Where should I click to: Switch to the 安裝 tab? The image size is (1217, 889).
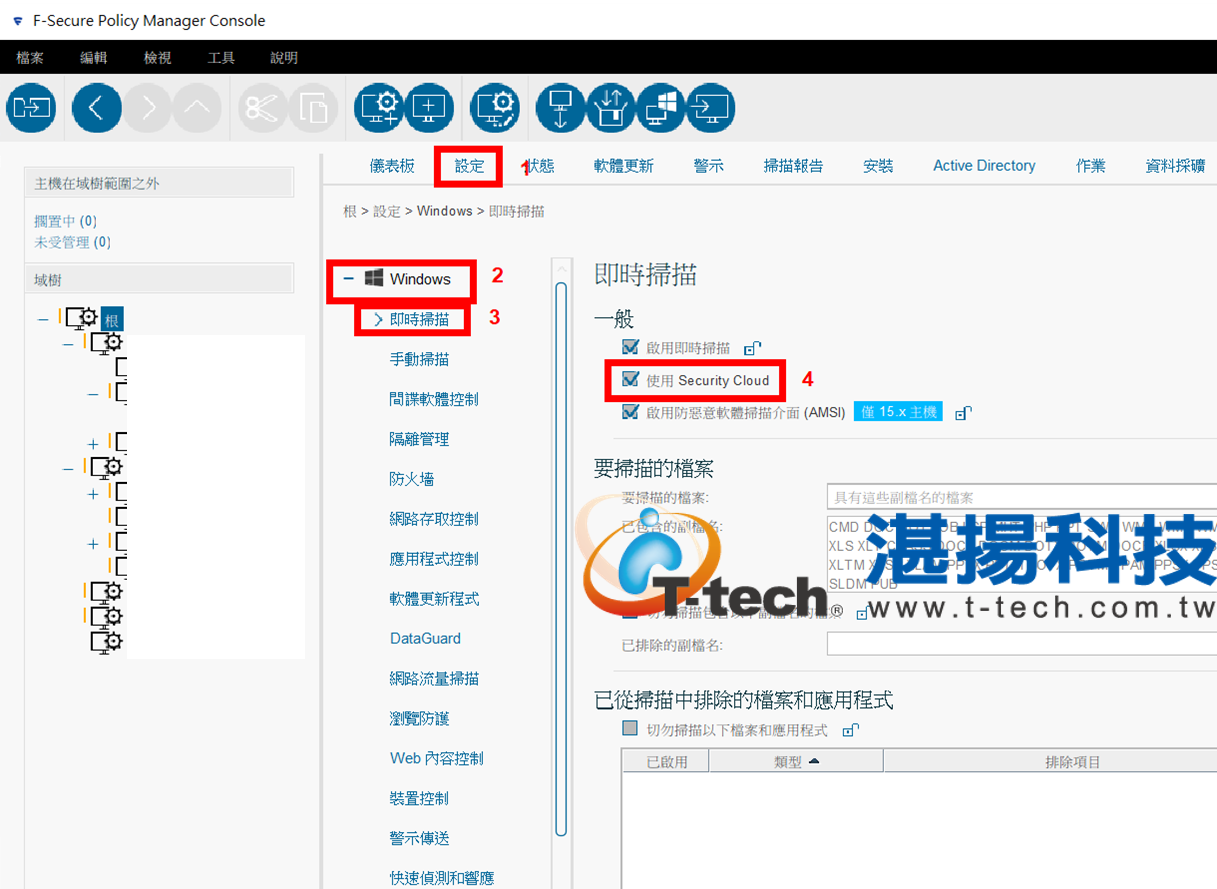click(x=878, y=166)
